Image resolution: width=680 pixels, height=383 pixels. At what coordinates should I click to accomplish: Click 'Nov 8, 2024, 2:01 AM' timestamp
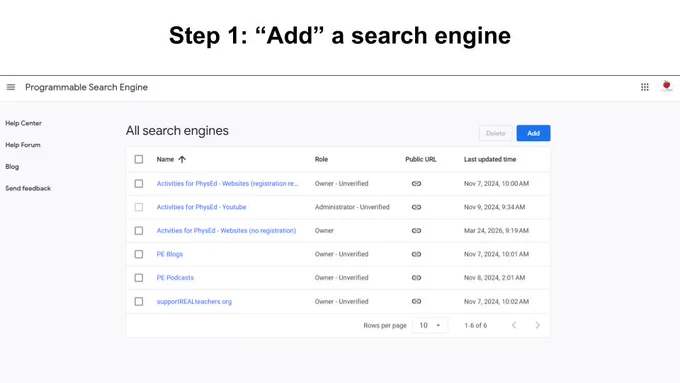494,278
